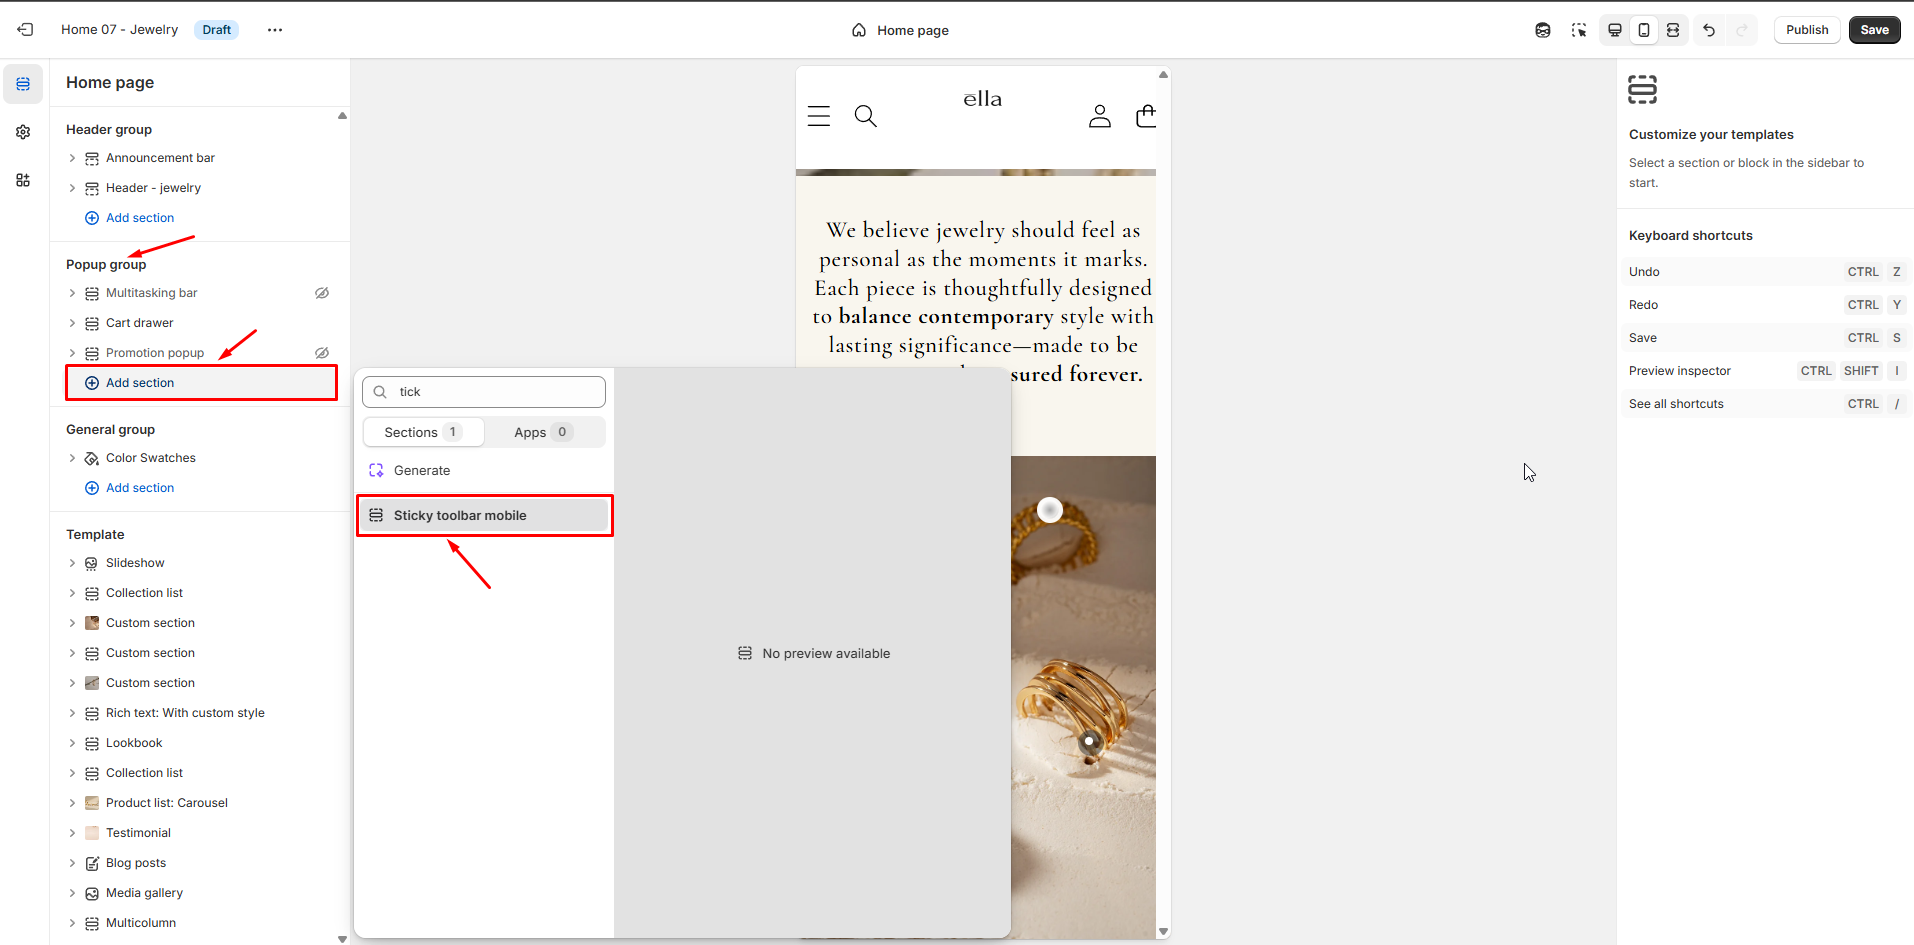Click See all shortcuts link
The image size is (1914, 945).
tap(1676, 404)
